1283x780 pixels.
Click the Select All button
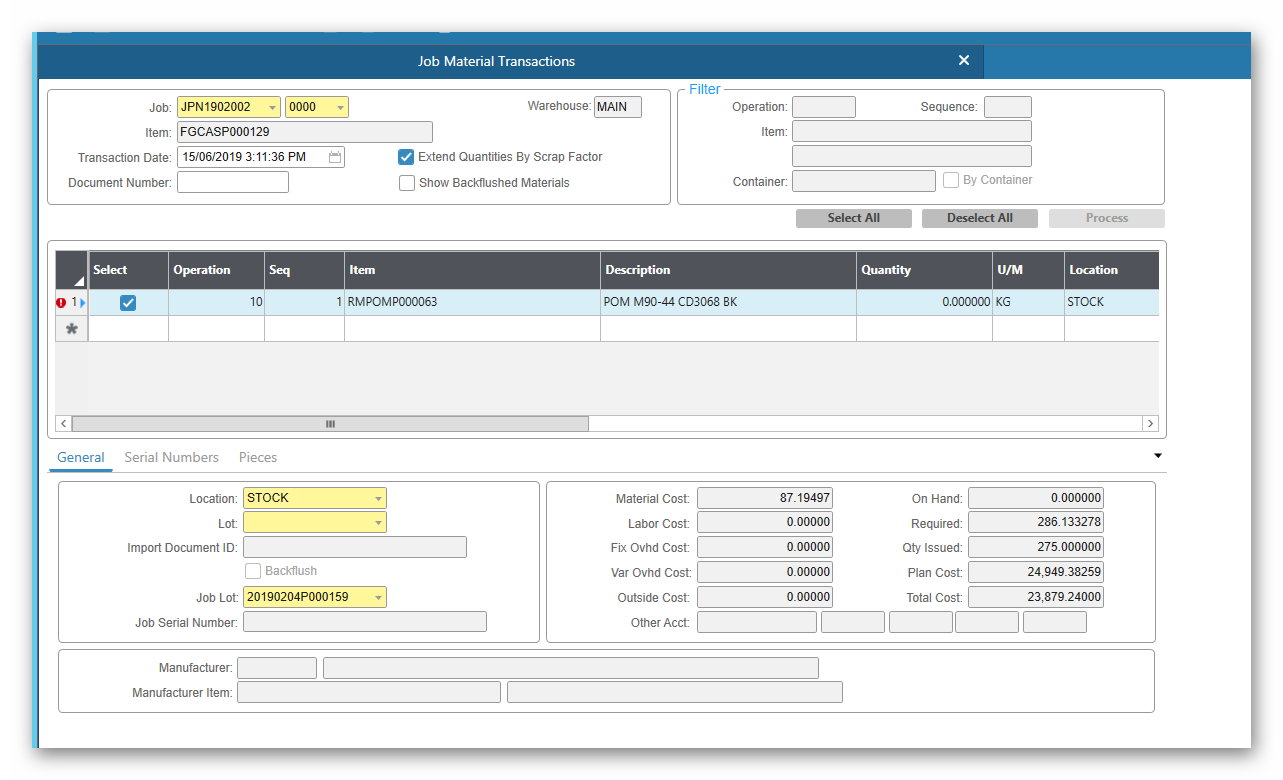click(853, 217)
